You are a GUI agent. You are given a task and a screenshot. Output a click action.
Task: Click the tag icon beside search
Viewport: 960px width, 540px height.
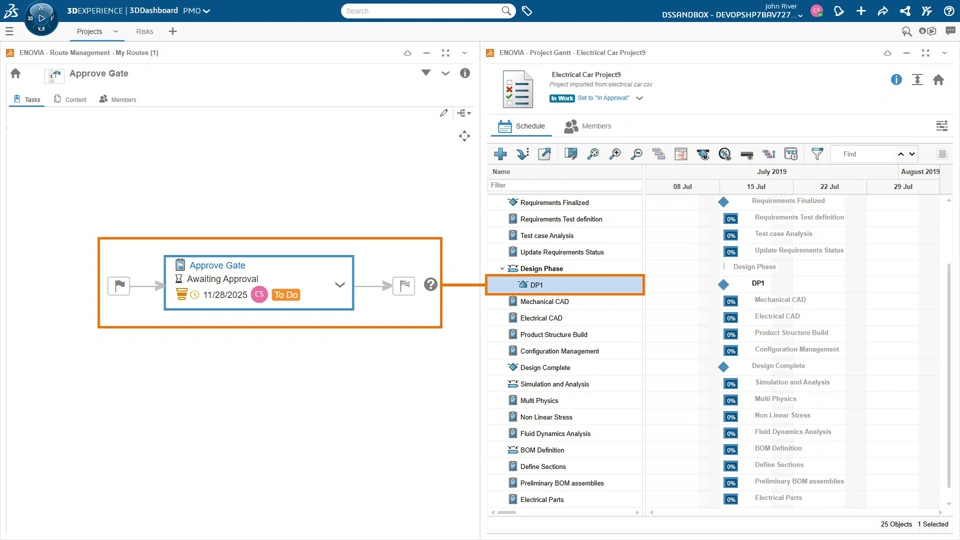click(527, 11)
